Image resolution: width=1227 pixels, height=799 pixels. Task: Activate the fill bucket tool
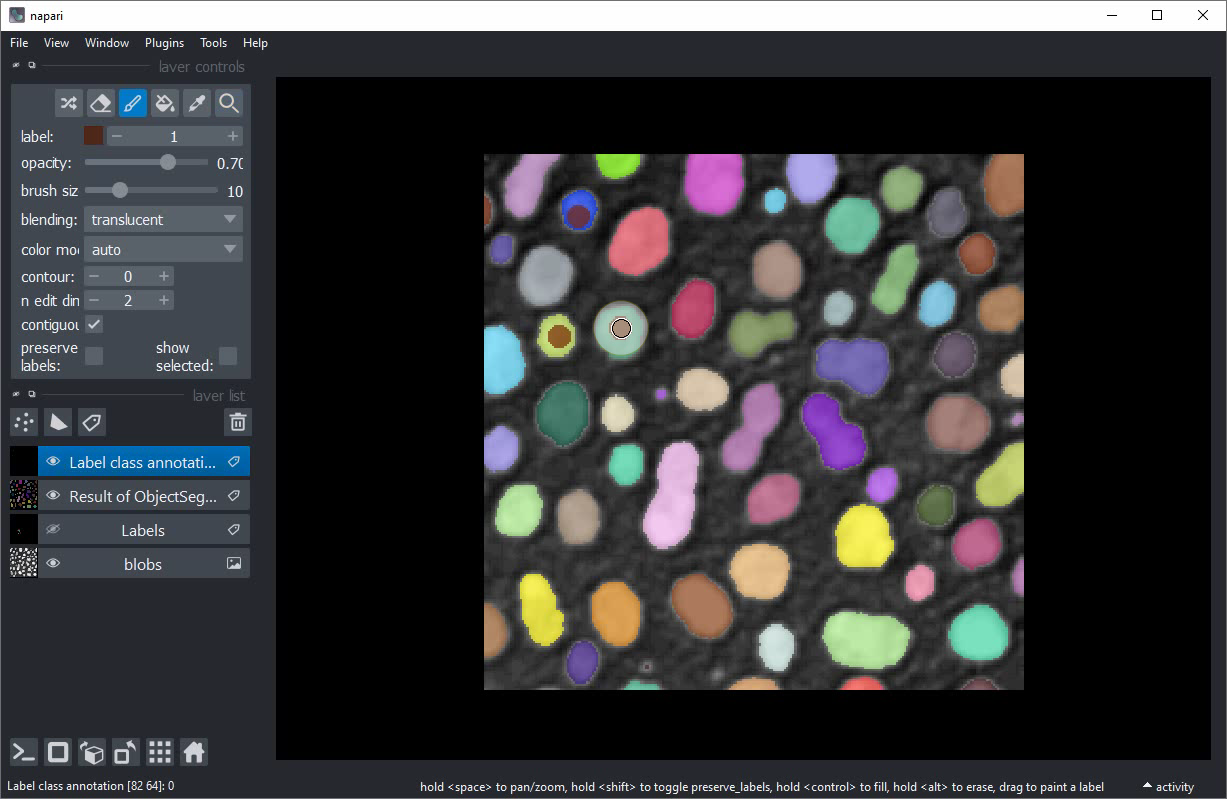pyautogui.click(x=165, y=103)
